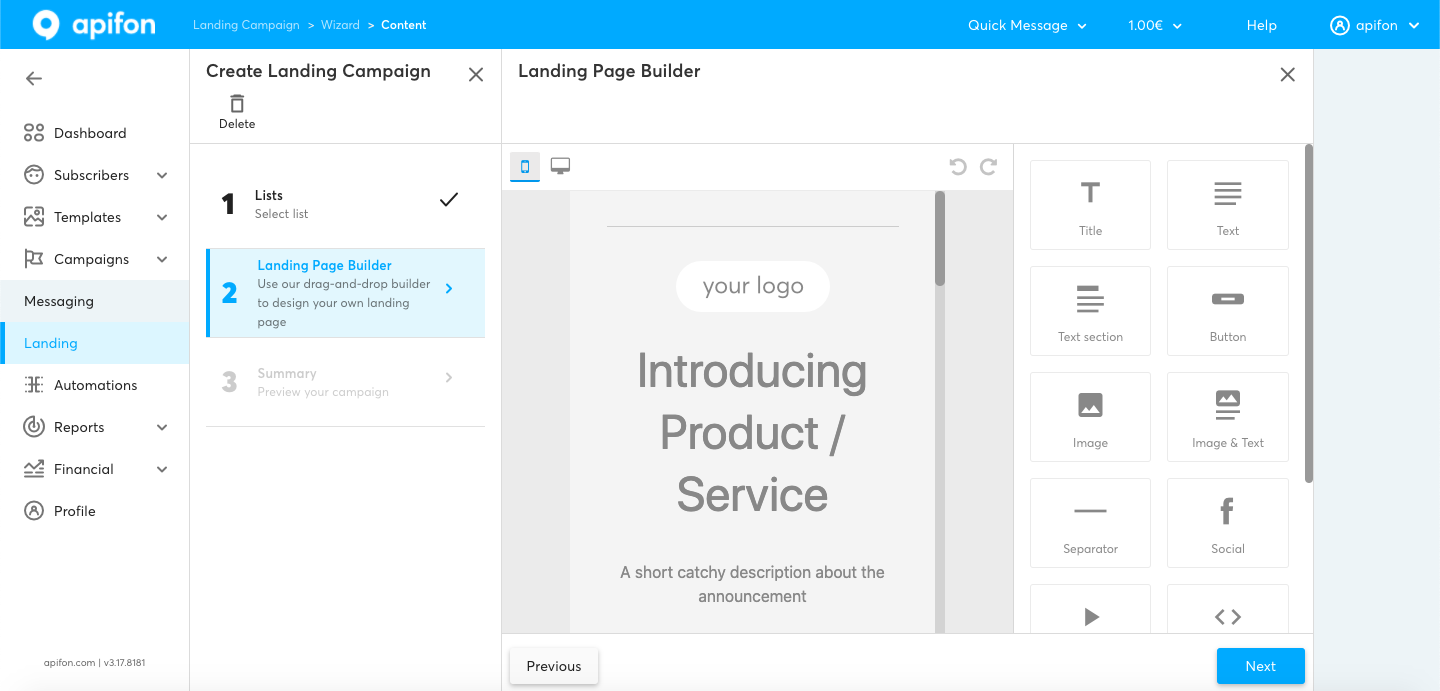Add the Social block
This screenshot has width=1440, height=691.
click(1227, 522)
